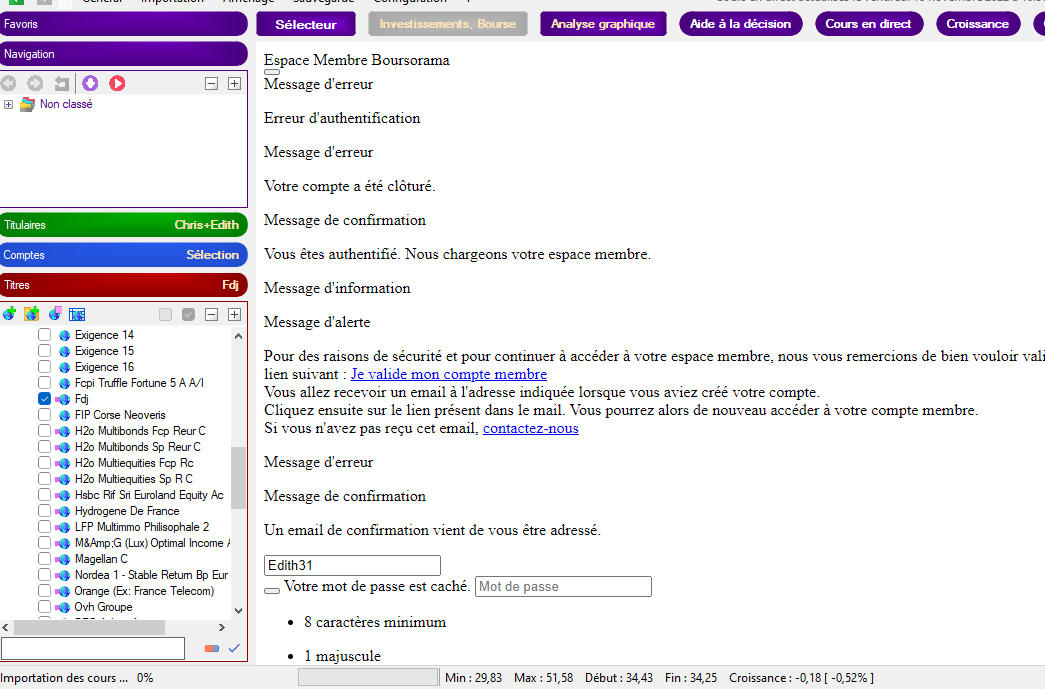Open the 'contactez-nous' link

[x=530, y=428]
